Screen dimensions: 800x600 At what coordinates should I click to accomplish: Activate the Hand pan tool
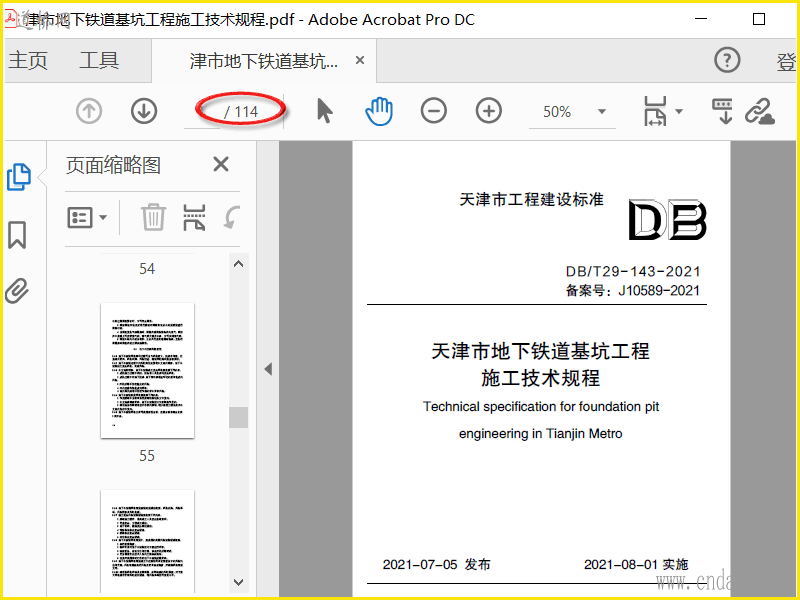coord(379,111)
